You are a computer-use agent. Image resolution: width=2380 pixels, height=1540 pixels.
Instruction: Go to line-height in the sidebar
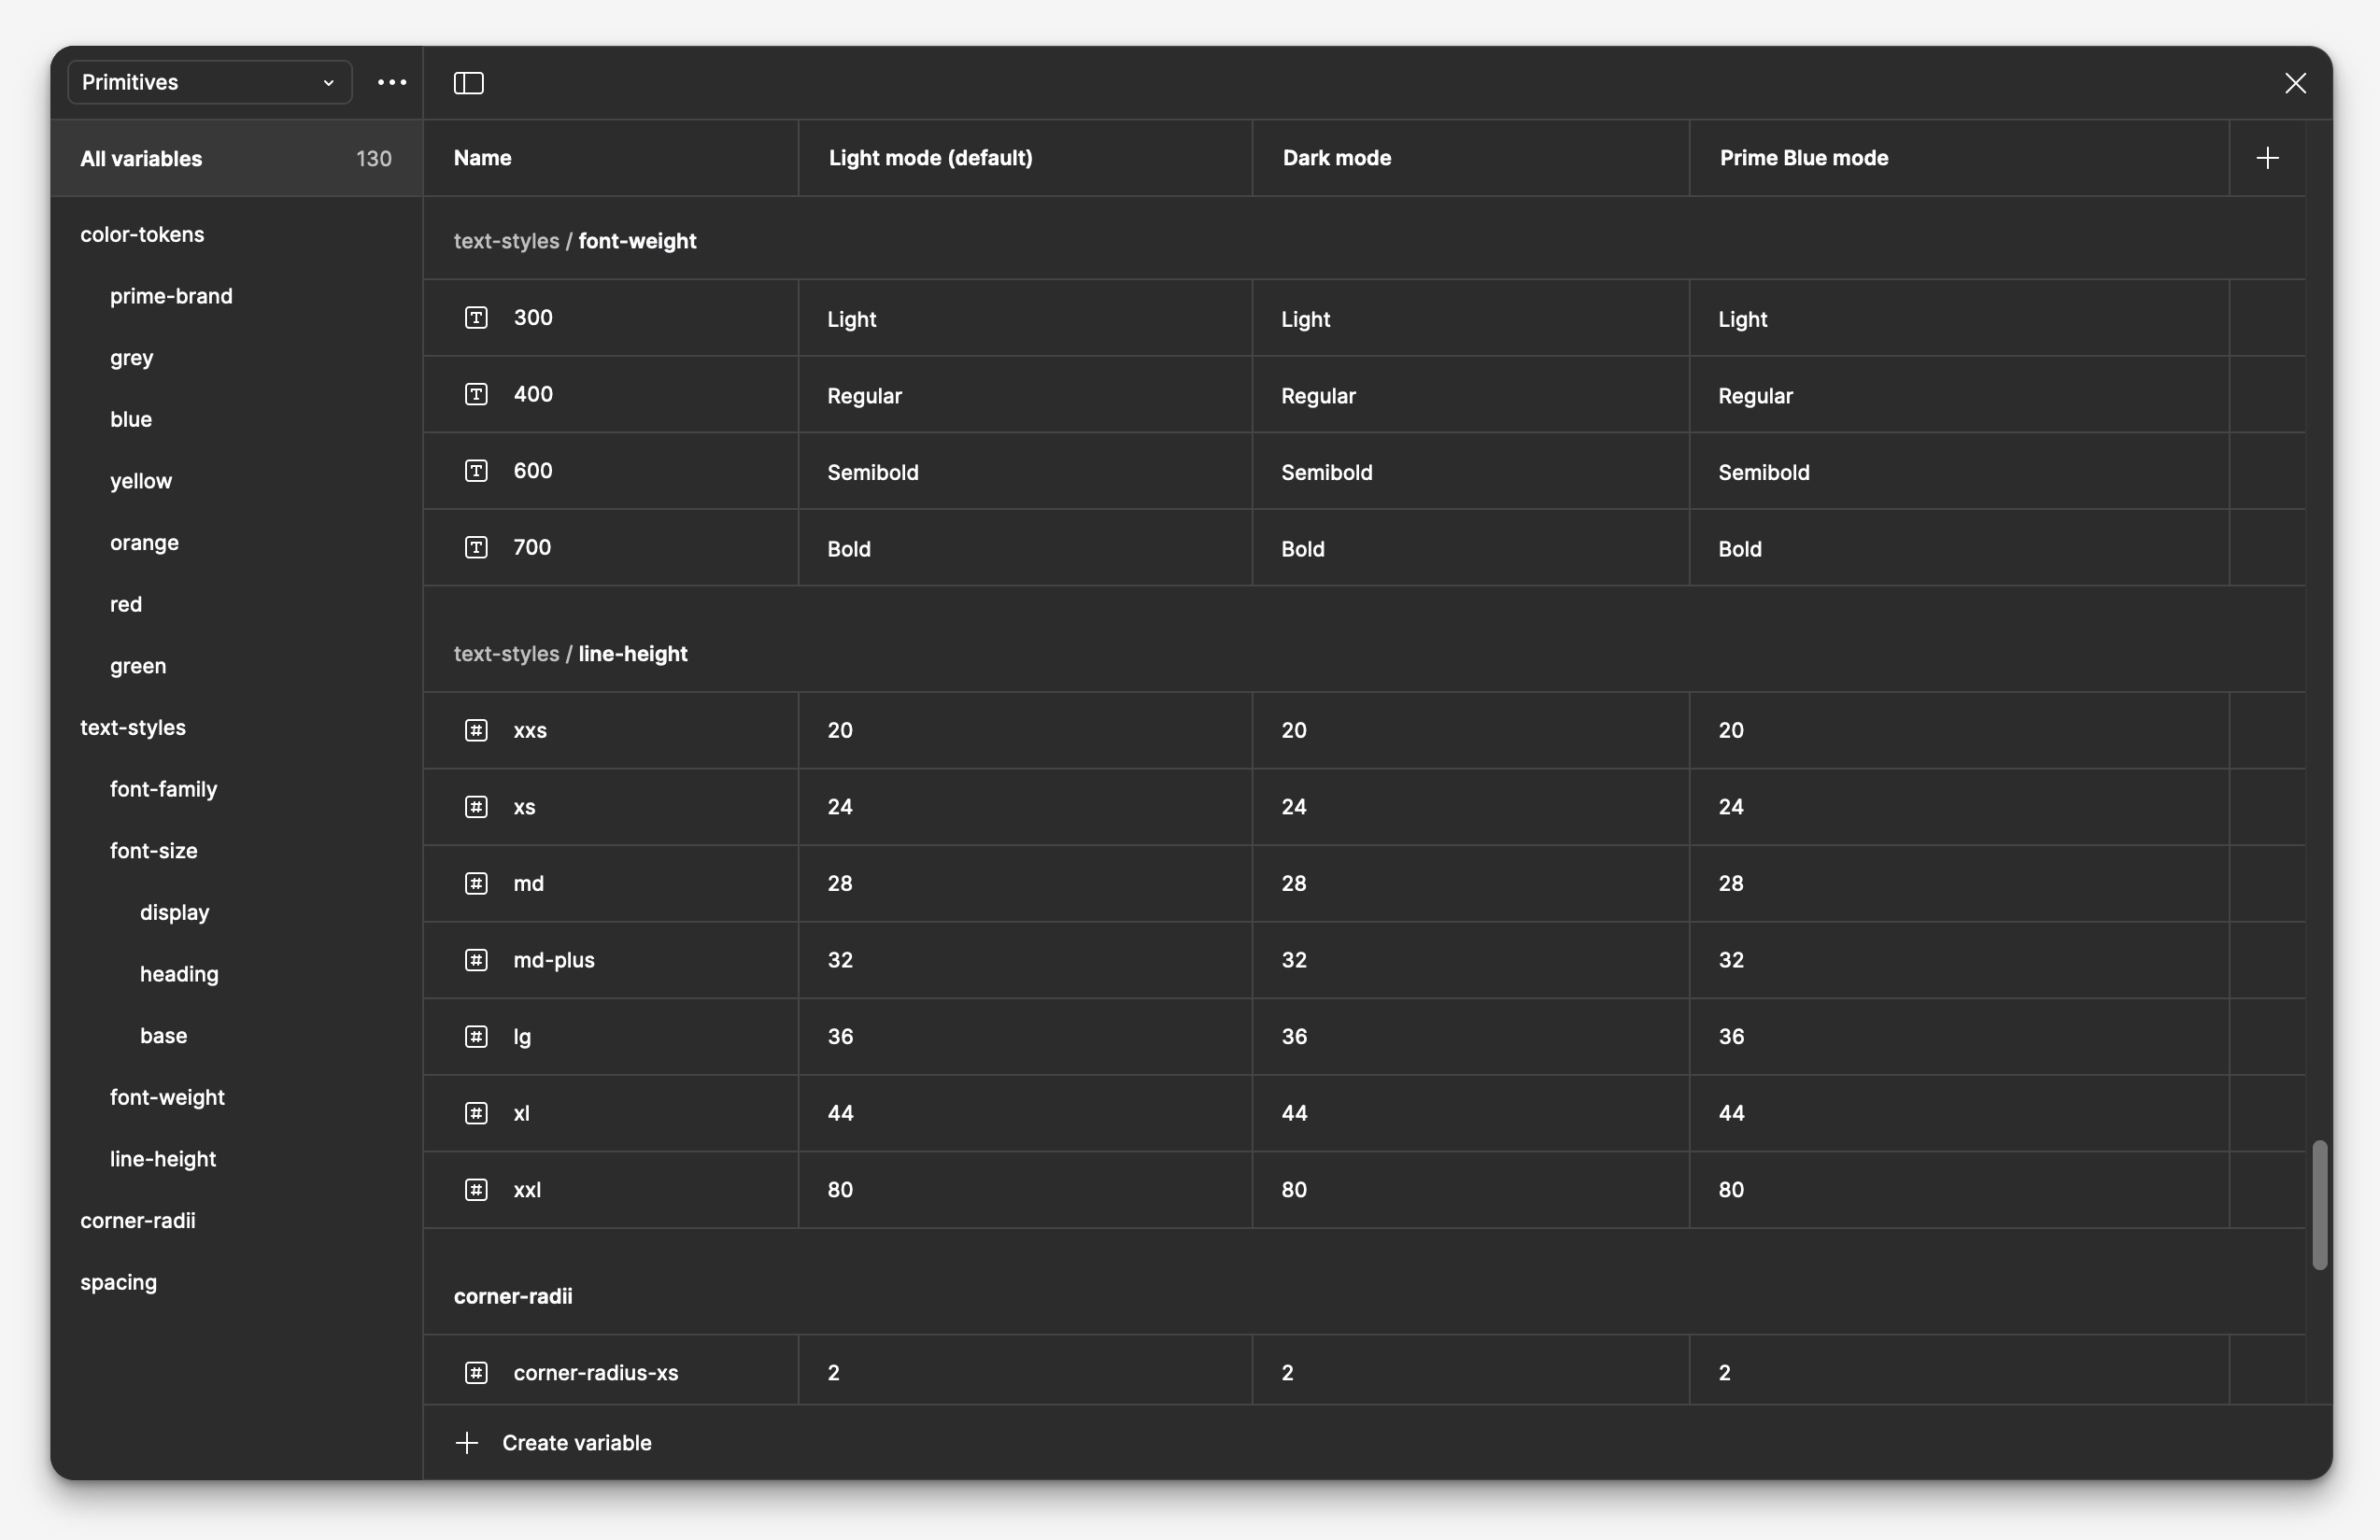coord(163,1158)
